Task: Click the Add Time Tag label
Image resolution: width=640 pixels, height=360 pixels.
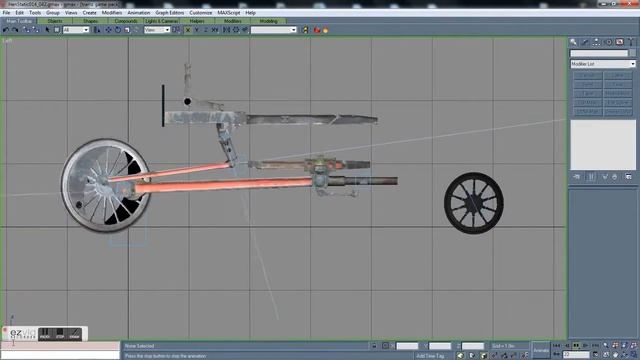Action: coord(430,356)
